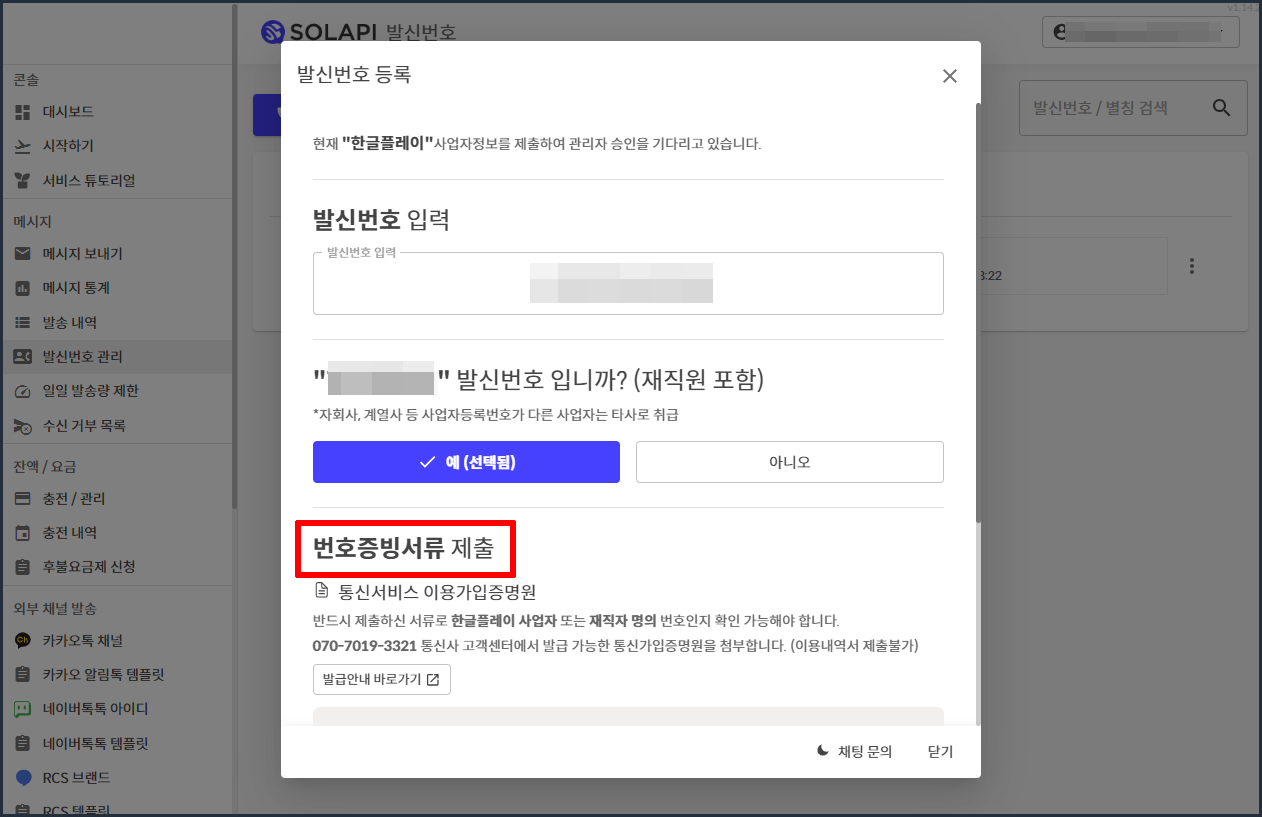Image resolution: width=1262 pixels, height=817 pixels.
Task: Click the document icon beside 통신서비스 이용가입증명원
Action: tap(322, 591)
